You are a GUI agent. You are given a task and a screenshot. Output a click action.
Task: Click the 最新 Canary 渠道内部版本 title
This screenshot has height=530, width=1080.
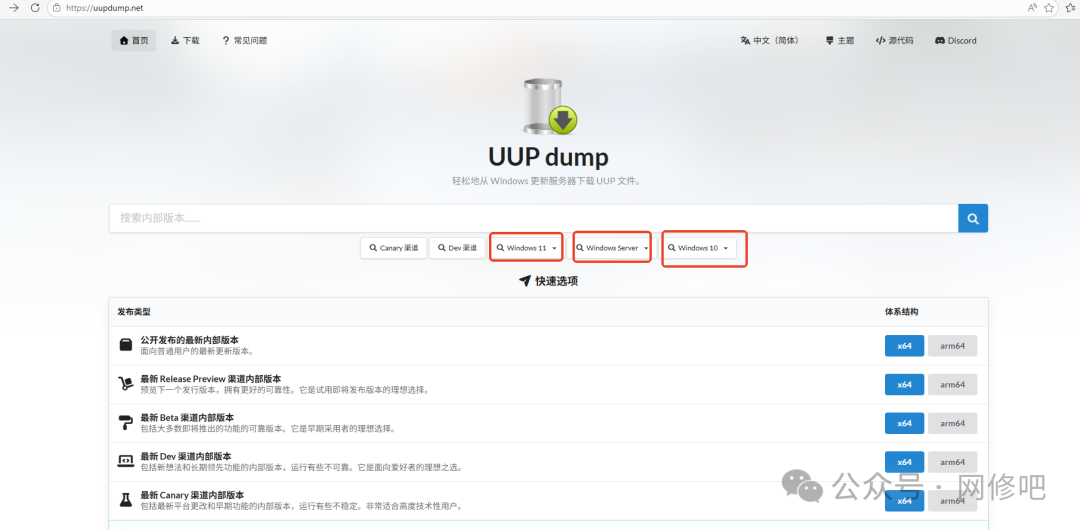(x=192, y=495)
